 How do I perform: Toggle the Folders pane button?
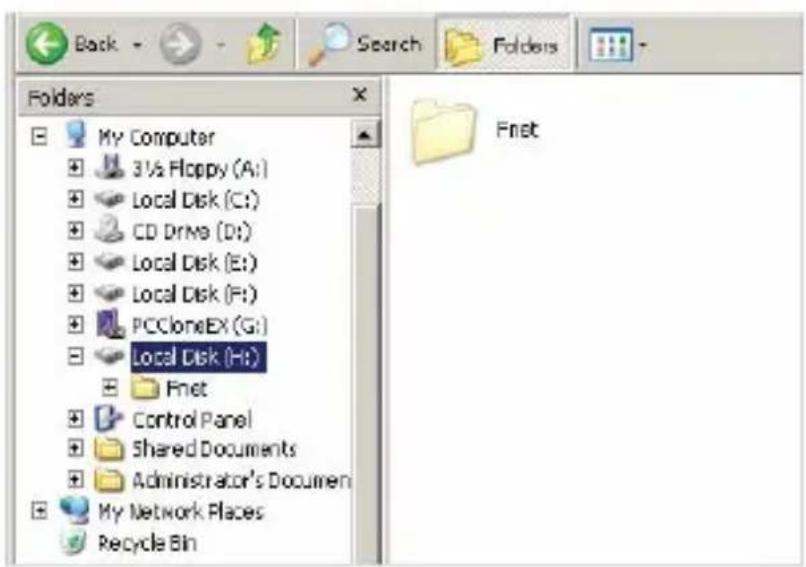pyautogui.click(x=503, y=45)
